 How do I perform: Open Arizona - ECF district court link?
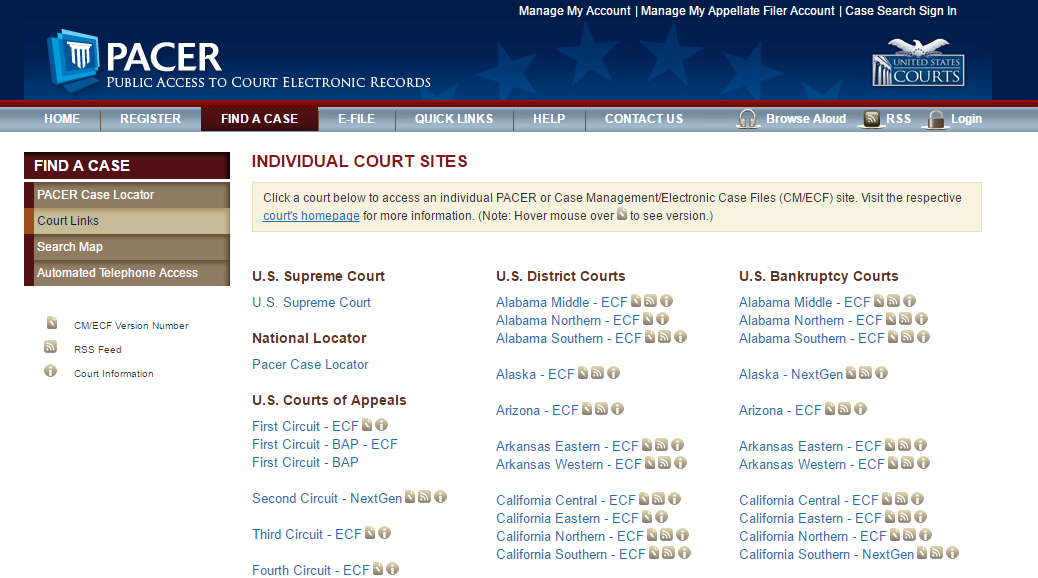tap(537, 410)
